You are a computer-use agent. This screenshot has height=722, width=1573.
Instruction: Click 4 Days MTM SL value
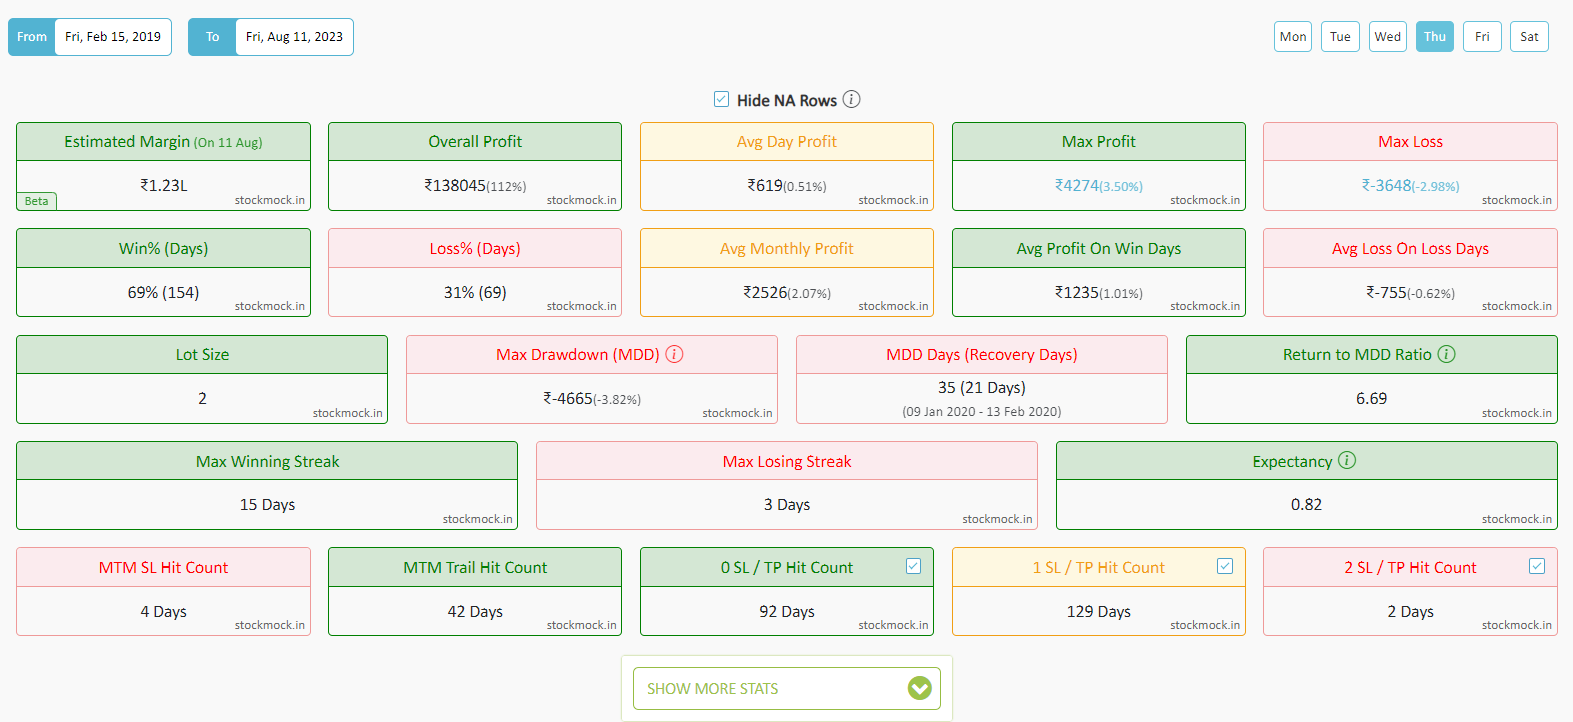[163, 611]
